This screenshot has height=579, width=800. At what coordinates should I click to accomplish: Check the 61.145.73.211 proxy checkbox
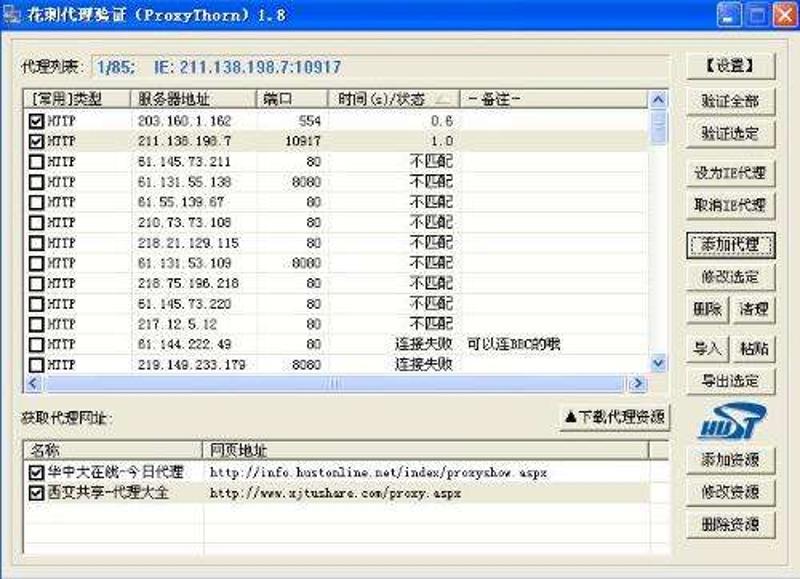36,162
